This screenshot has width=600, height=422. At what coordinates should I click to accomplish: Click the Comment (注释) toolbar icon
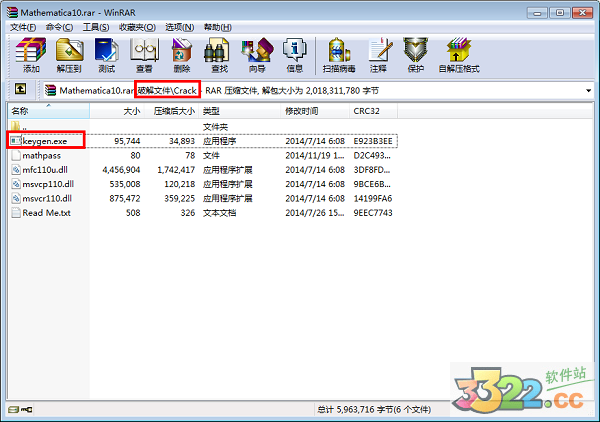point(380,50)
